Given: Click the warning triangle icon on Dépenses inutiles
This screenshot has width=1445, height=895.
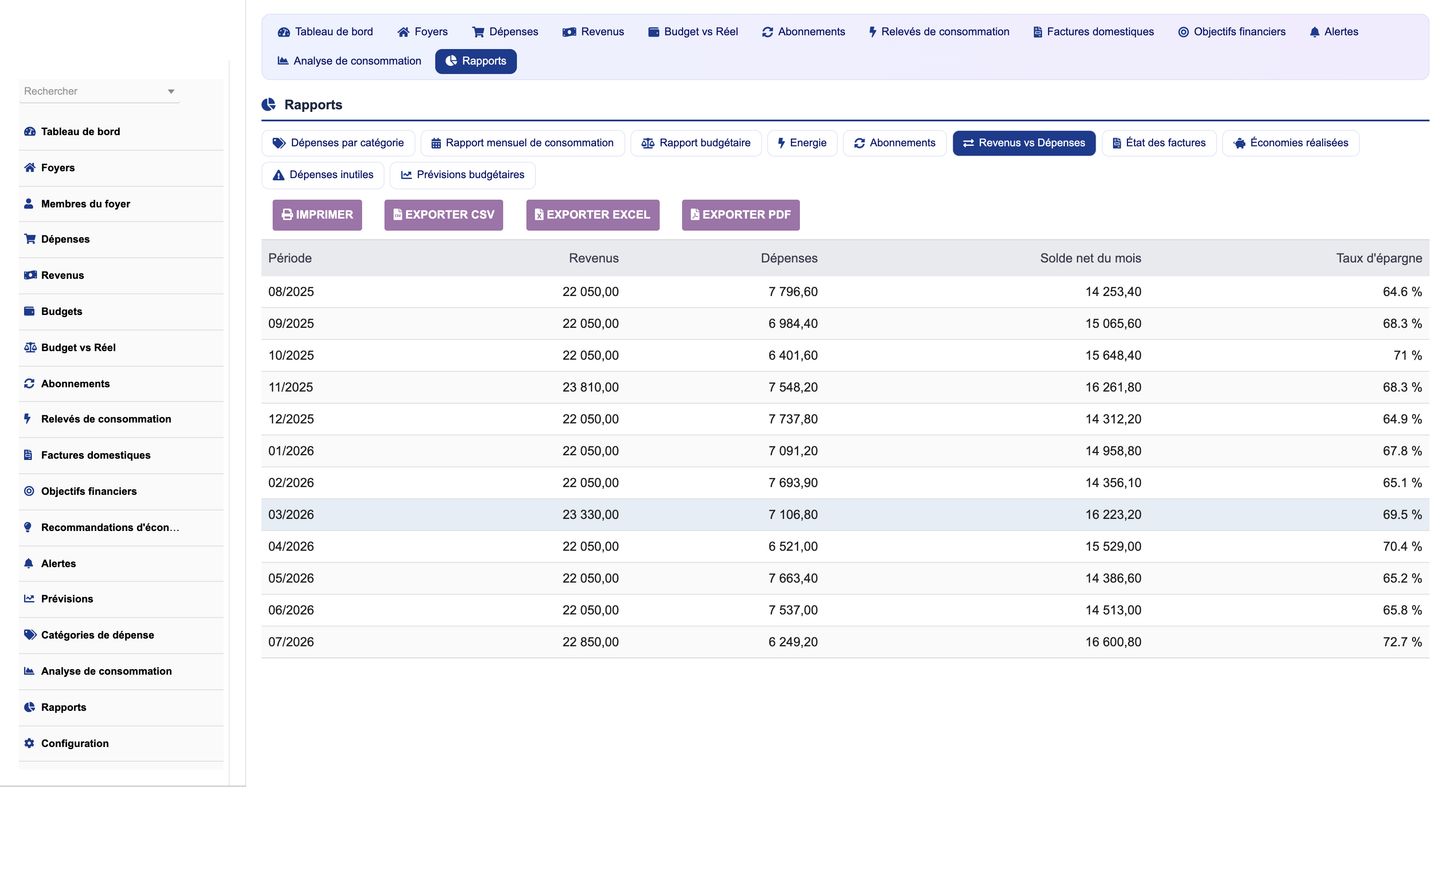Looking at the screenshot, I should click(x=279, y=175).
